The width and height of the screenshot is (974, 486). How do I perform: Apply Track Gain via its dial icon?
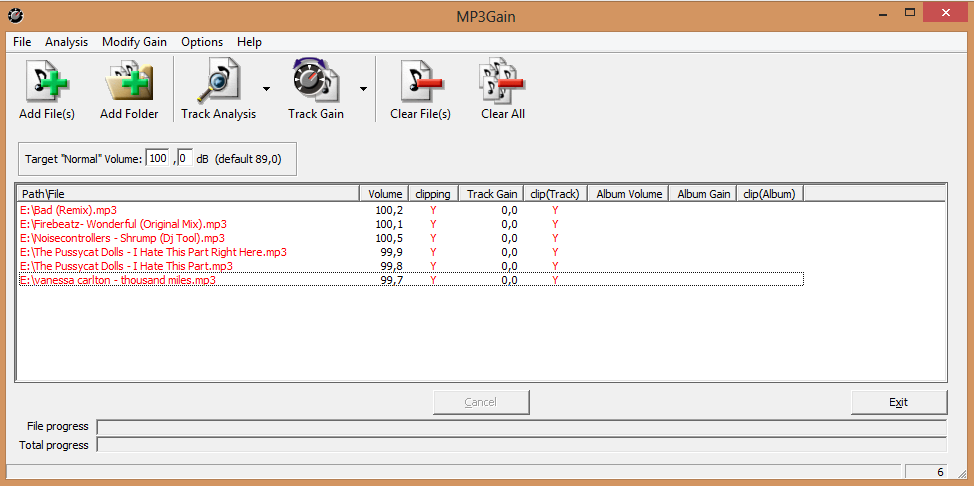pyautogui.click(x=316, y=80)
